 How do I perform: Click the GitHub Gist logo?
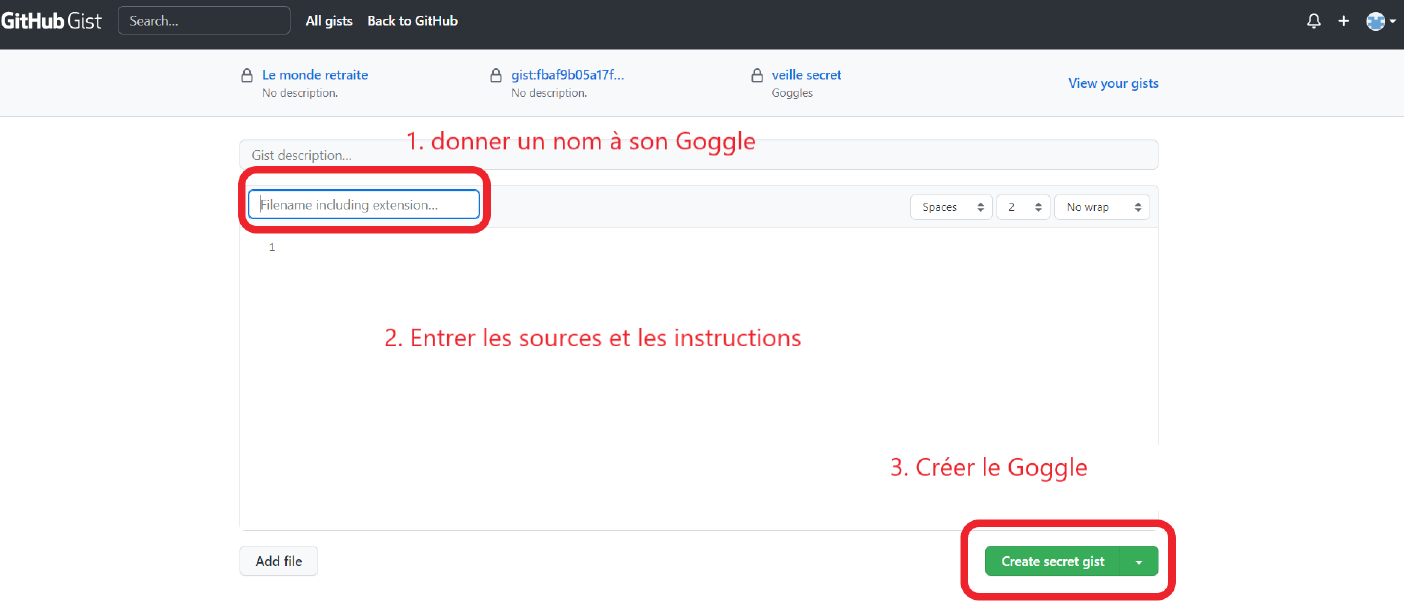click(x=51, y=21)
